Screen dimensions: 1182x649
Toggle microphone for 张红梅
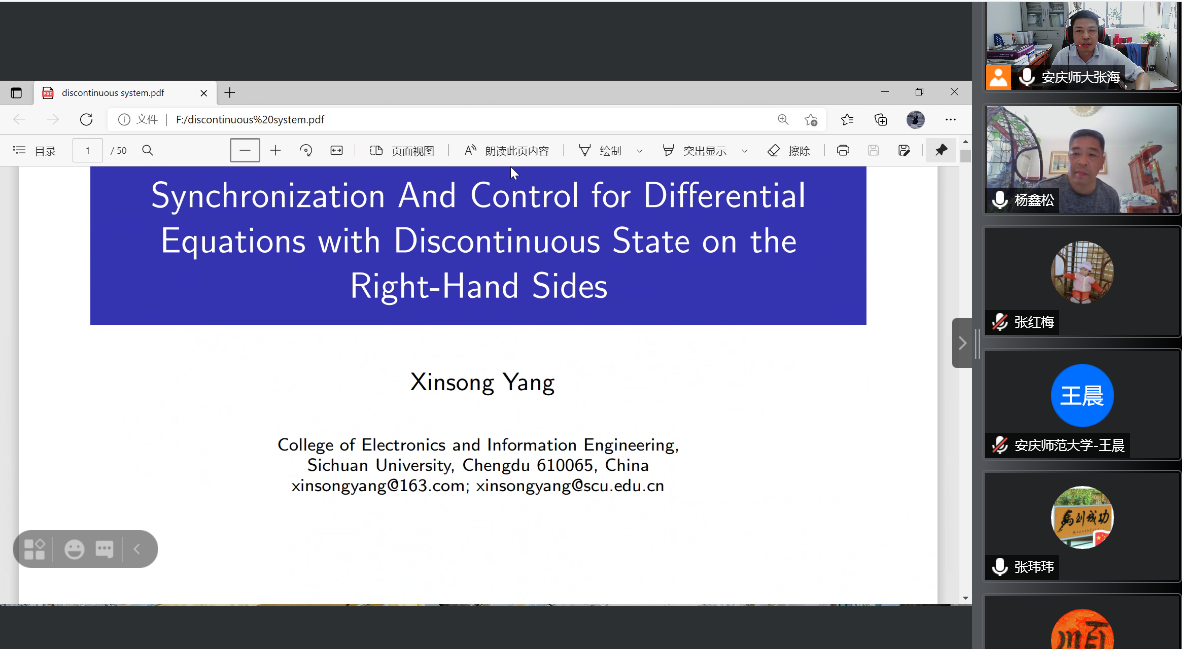point(999,322)
